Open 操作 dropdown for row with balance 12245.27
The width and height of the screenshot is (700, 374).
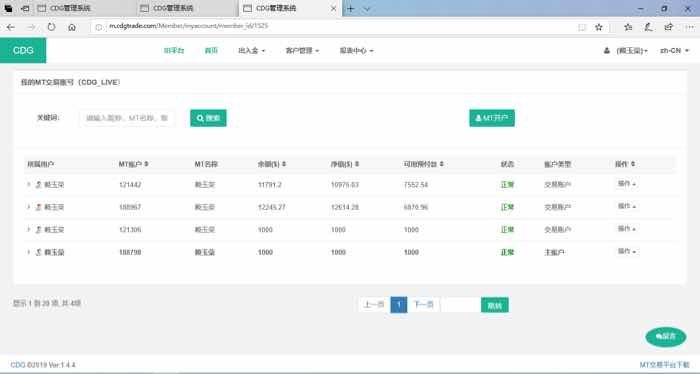[x=627, y=206]
